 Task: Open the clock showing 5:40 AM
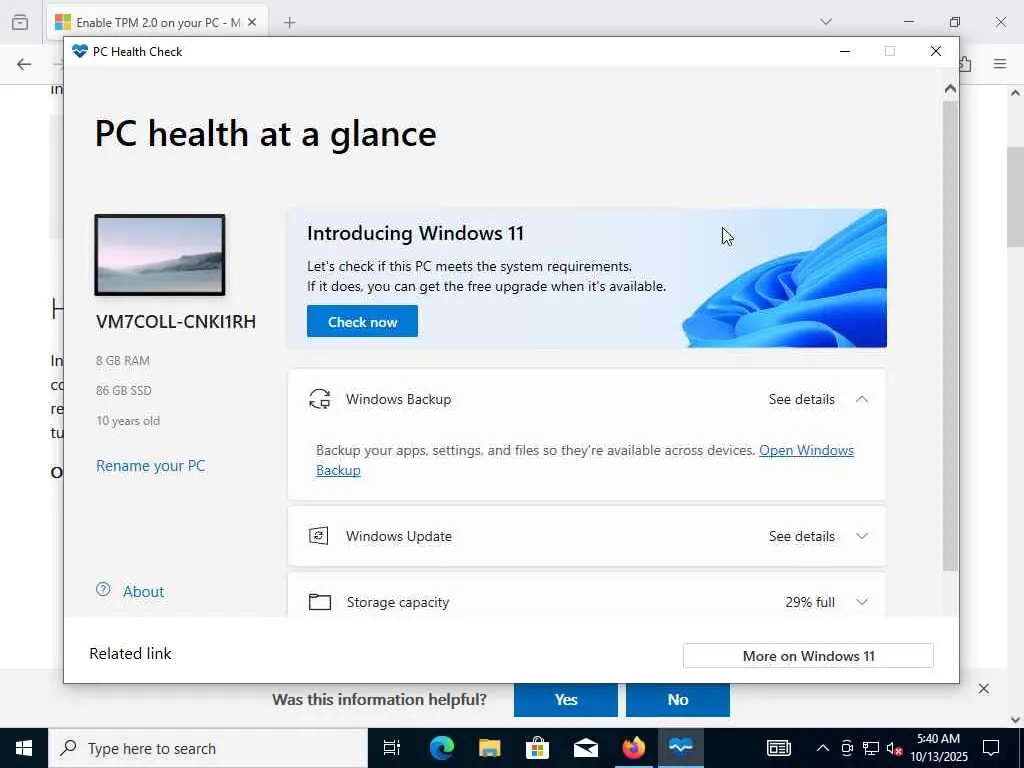(938, 748)
